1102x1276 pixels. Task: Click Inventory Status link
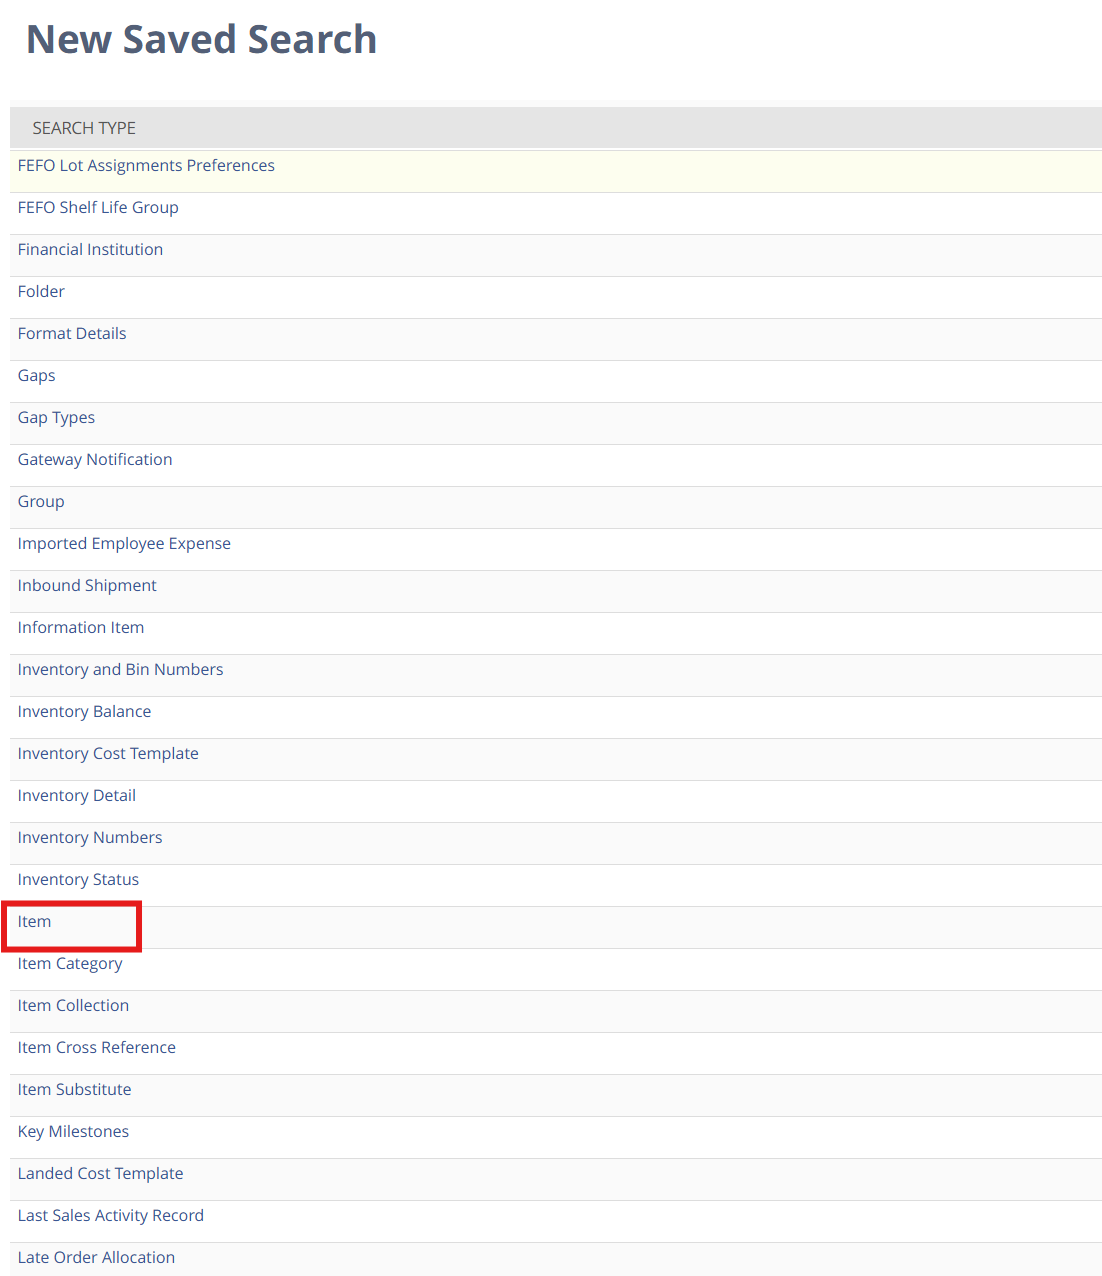point(78,880)
